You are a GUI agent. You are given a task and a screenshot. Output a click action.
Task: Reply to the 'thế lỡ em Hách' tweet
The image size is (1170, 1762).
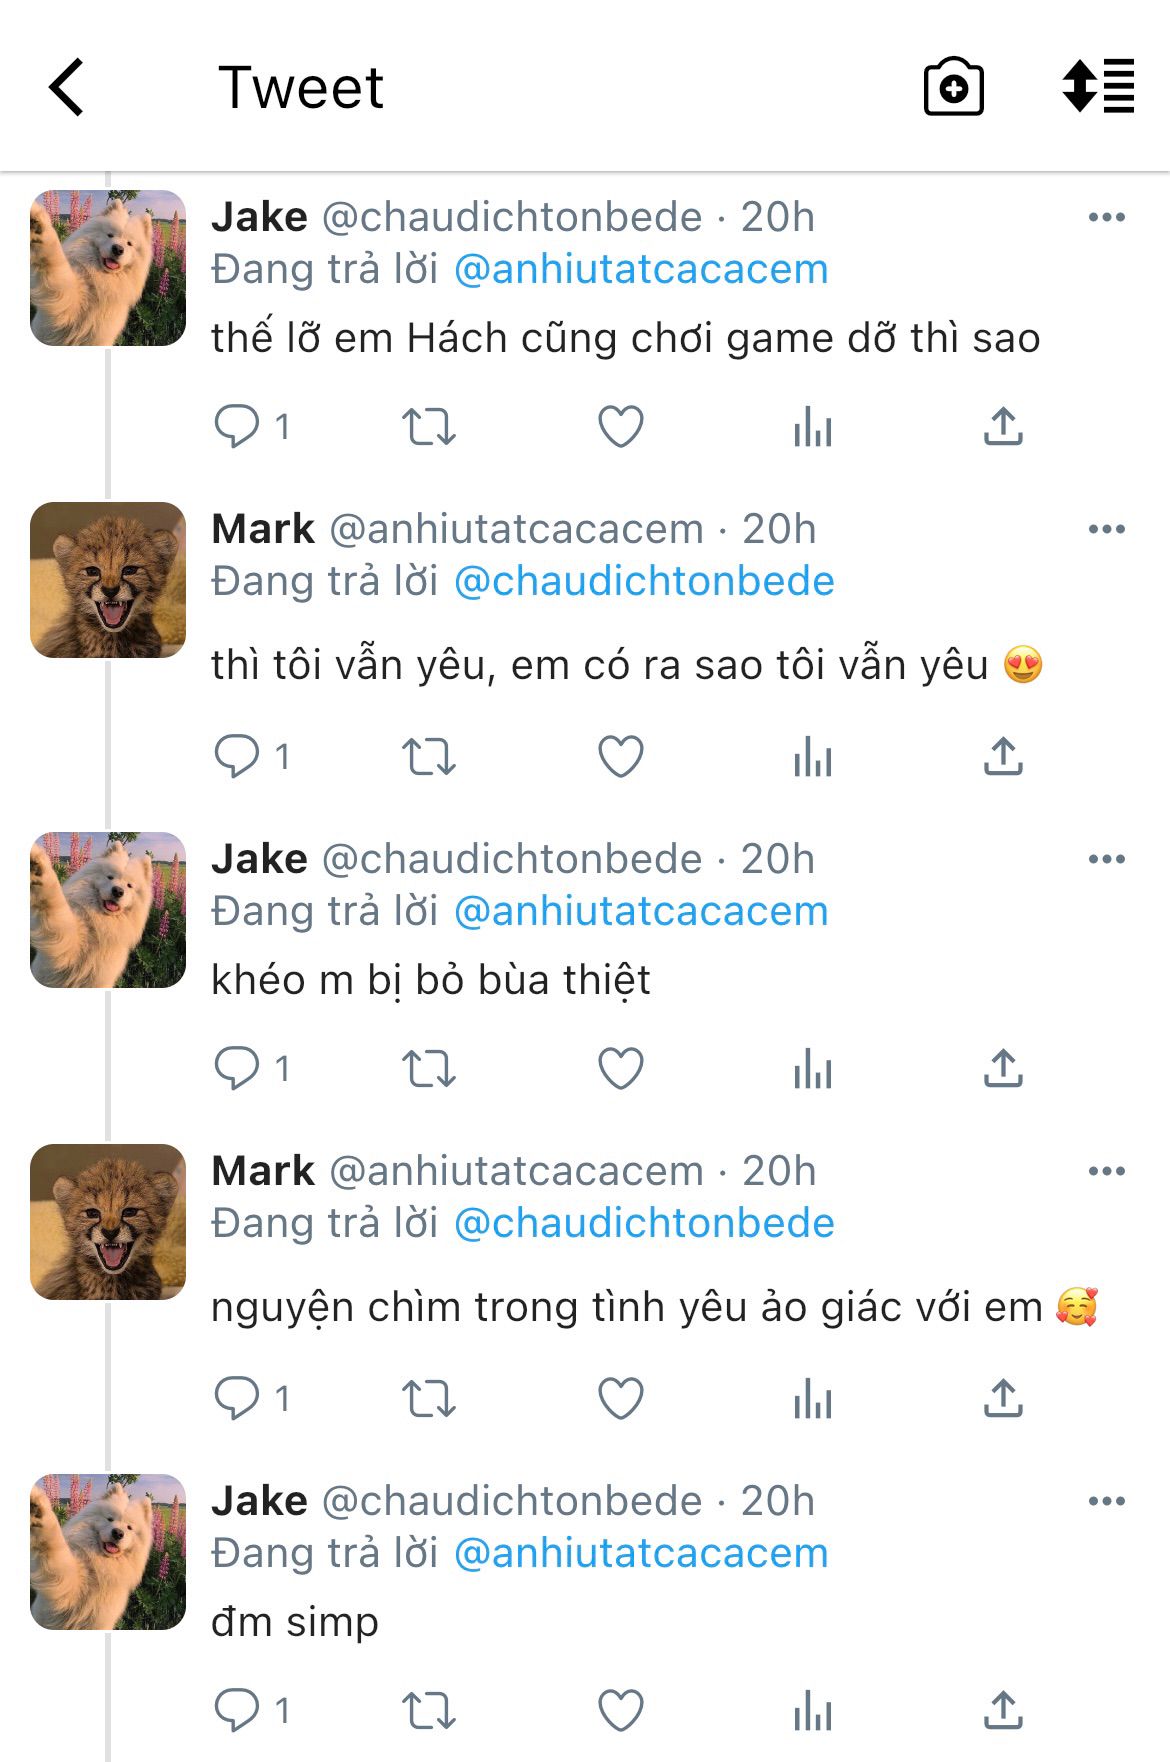[237, 427]
